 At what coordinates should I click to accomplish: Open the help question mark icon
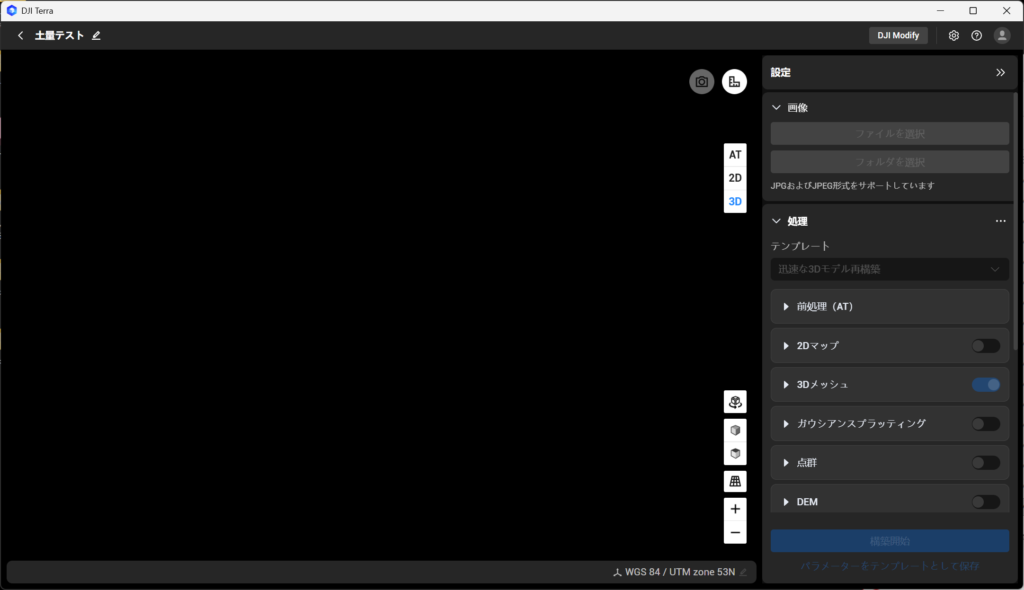point(977,35)
